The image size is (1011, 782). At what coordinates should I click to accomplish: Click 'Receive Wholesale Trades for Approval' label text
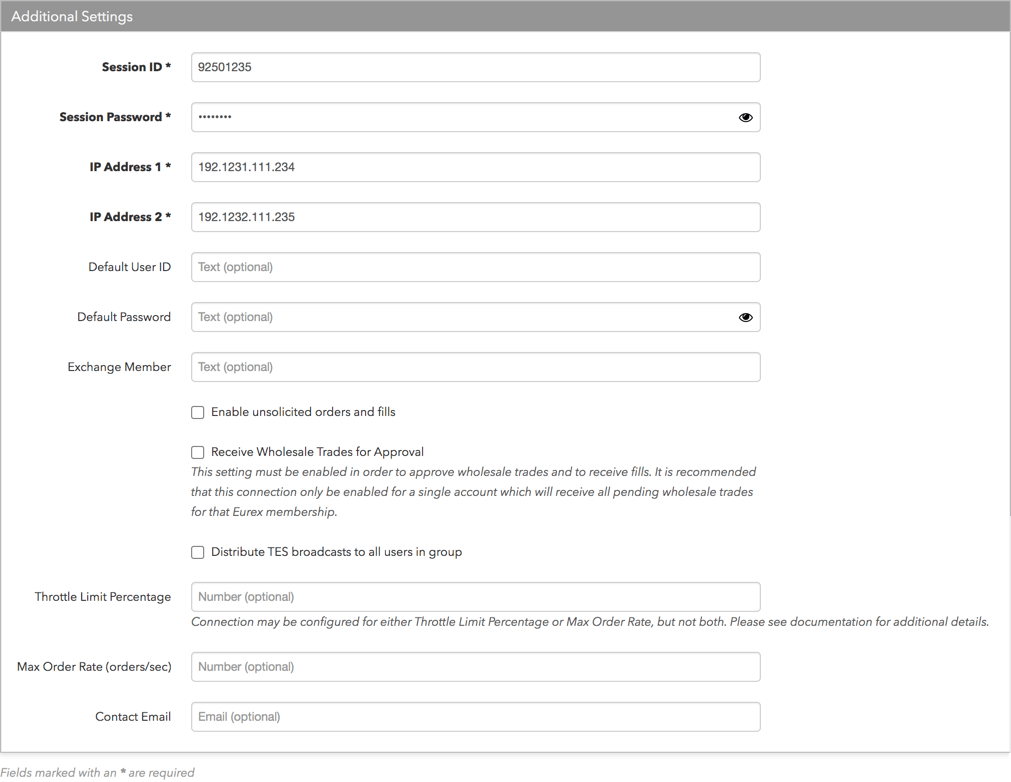click(x=317, y=452)
